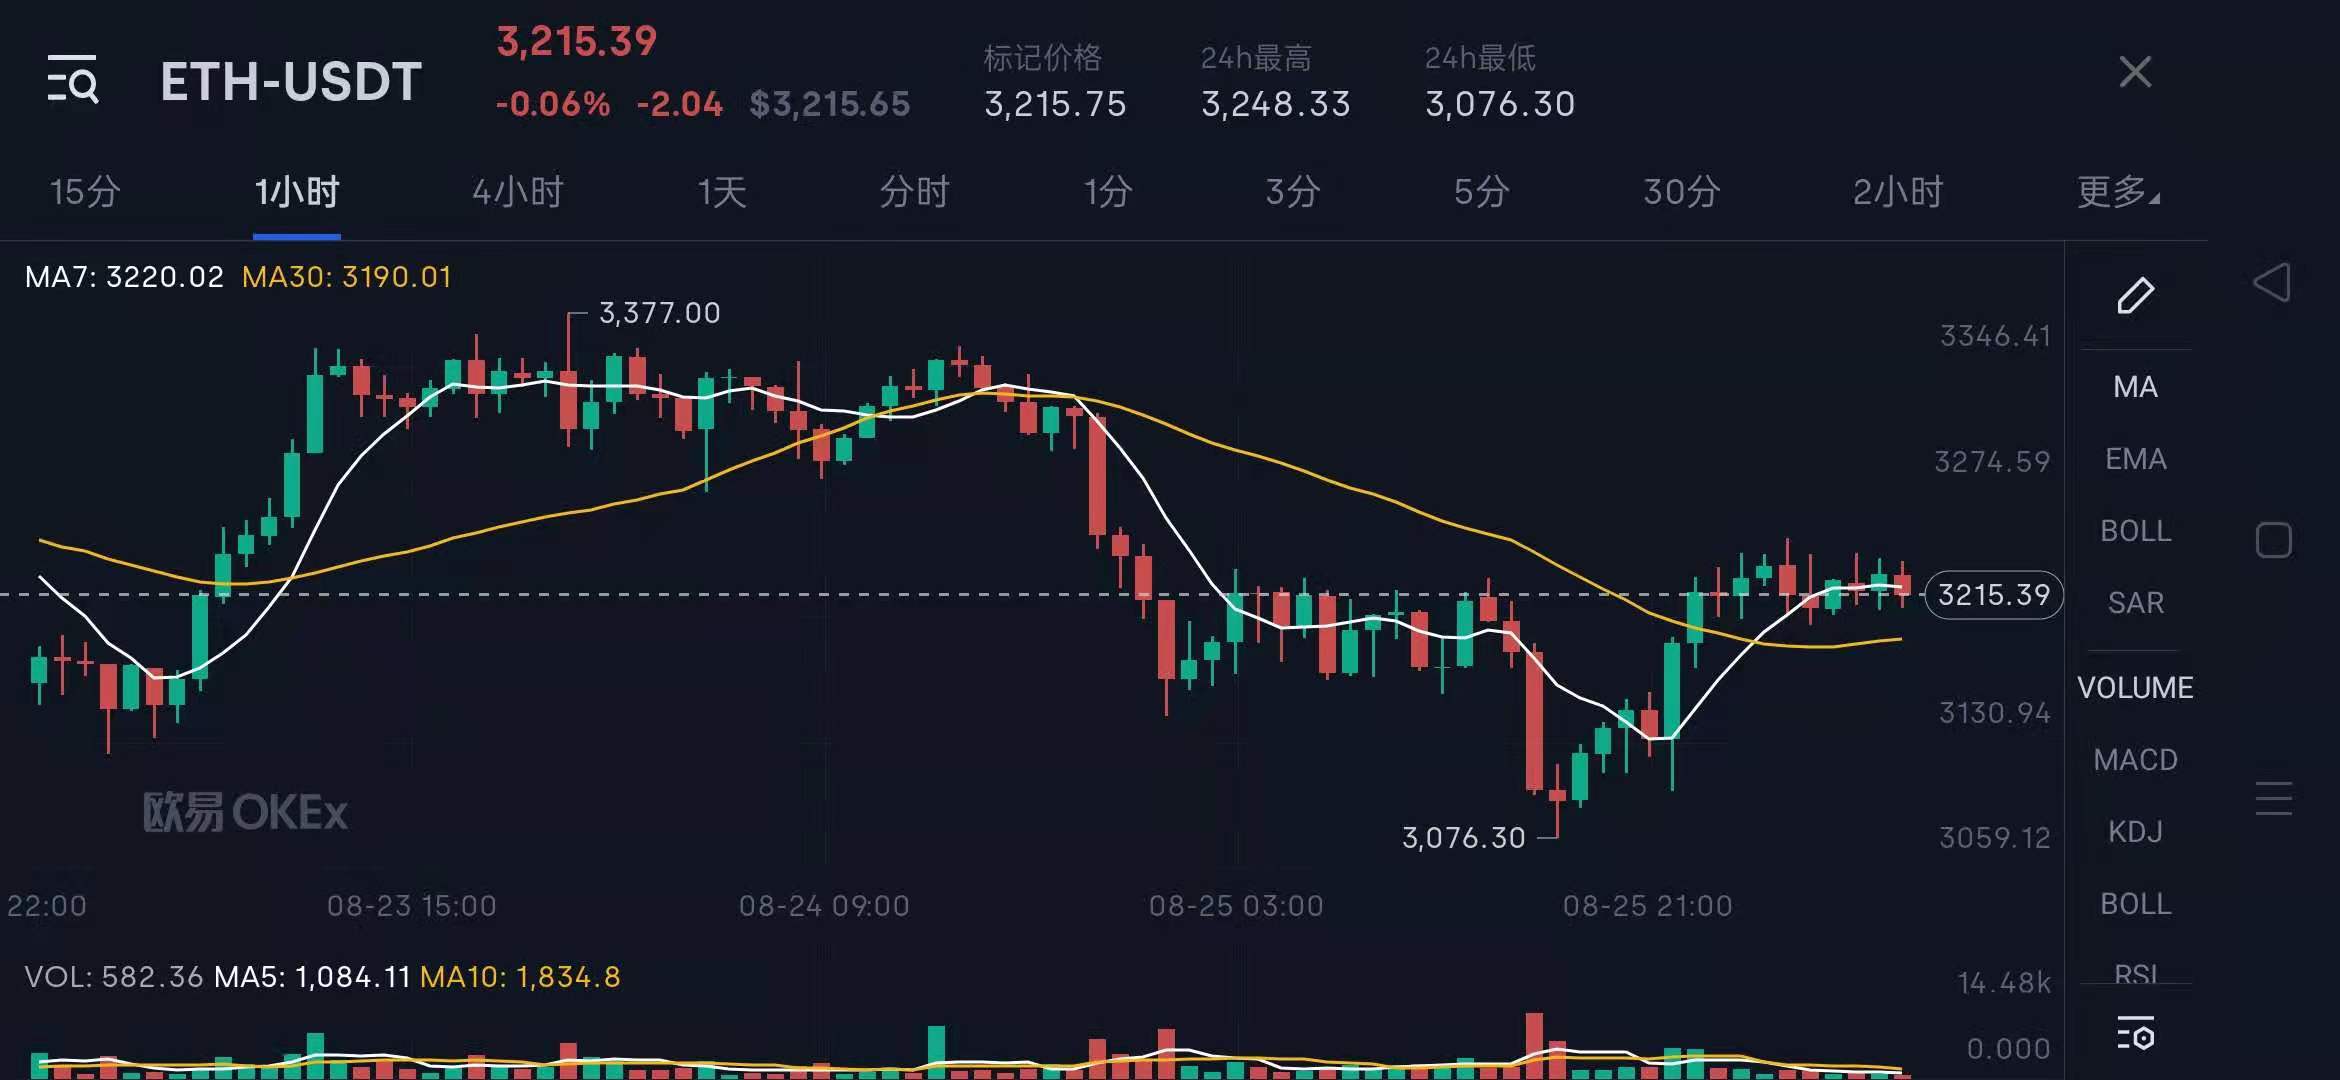Select the 1天 timeframe tab
This screenshot has width=2340, height=1080.
tap(722, 191)
